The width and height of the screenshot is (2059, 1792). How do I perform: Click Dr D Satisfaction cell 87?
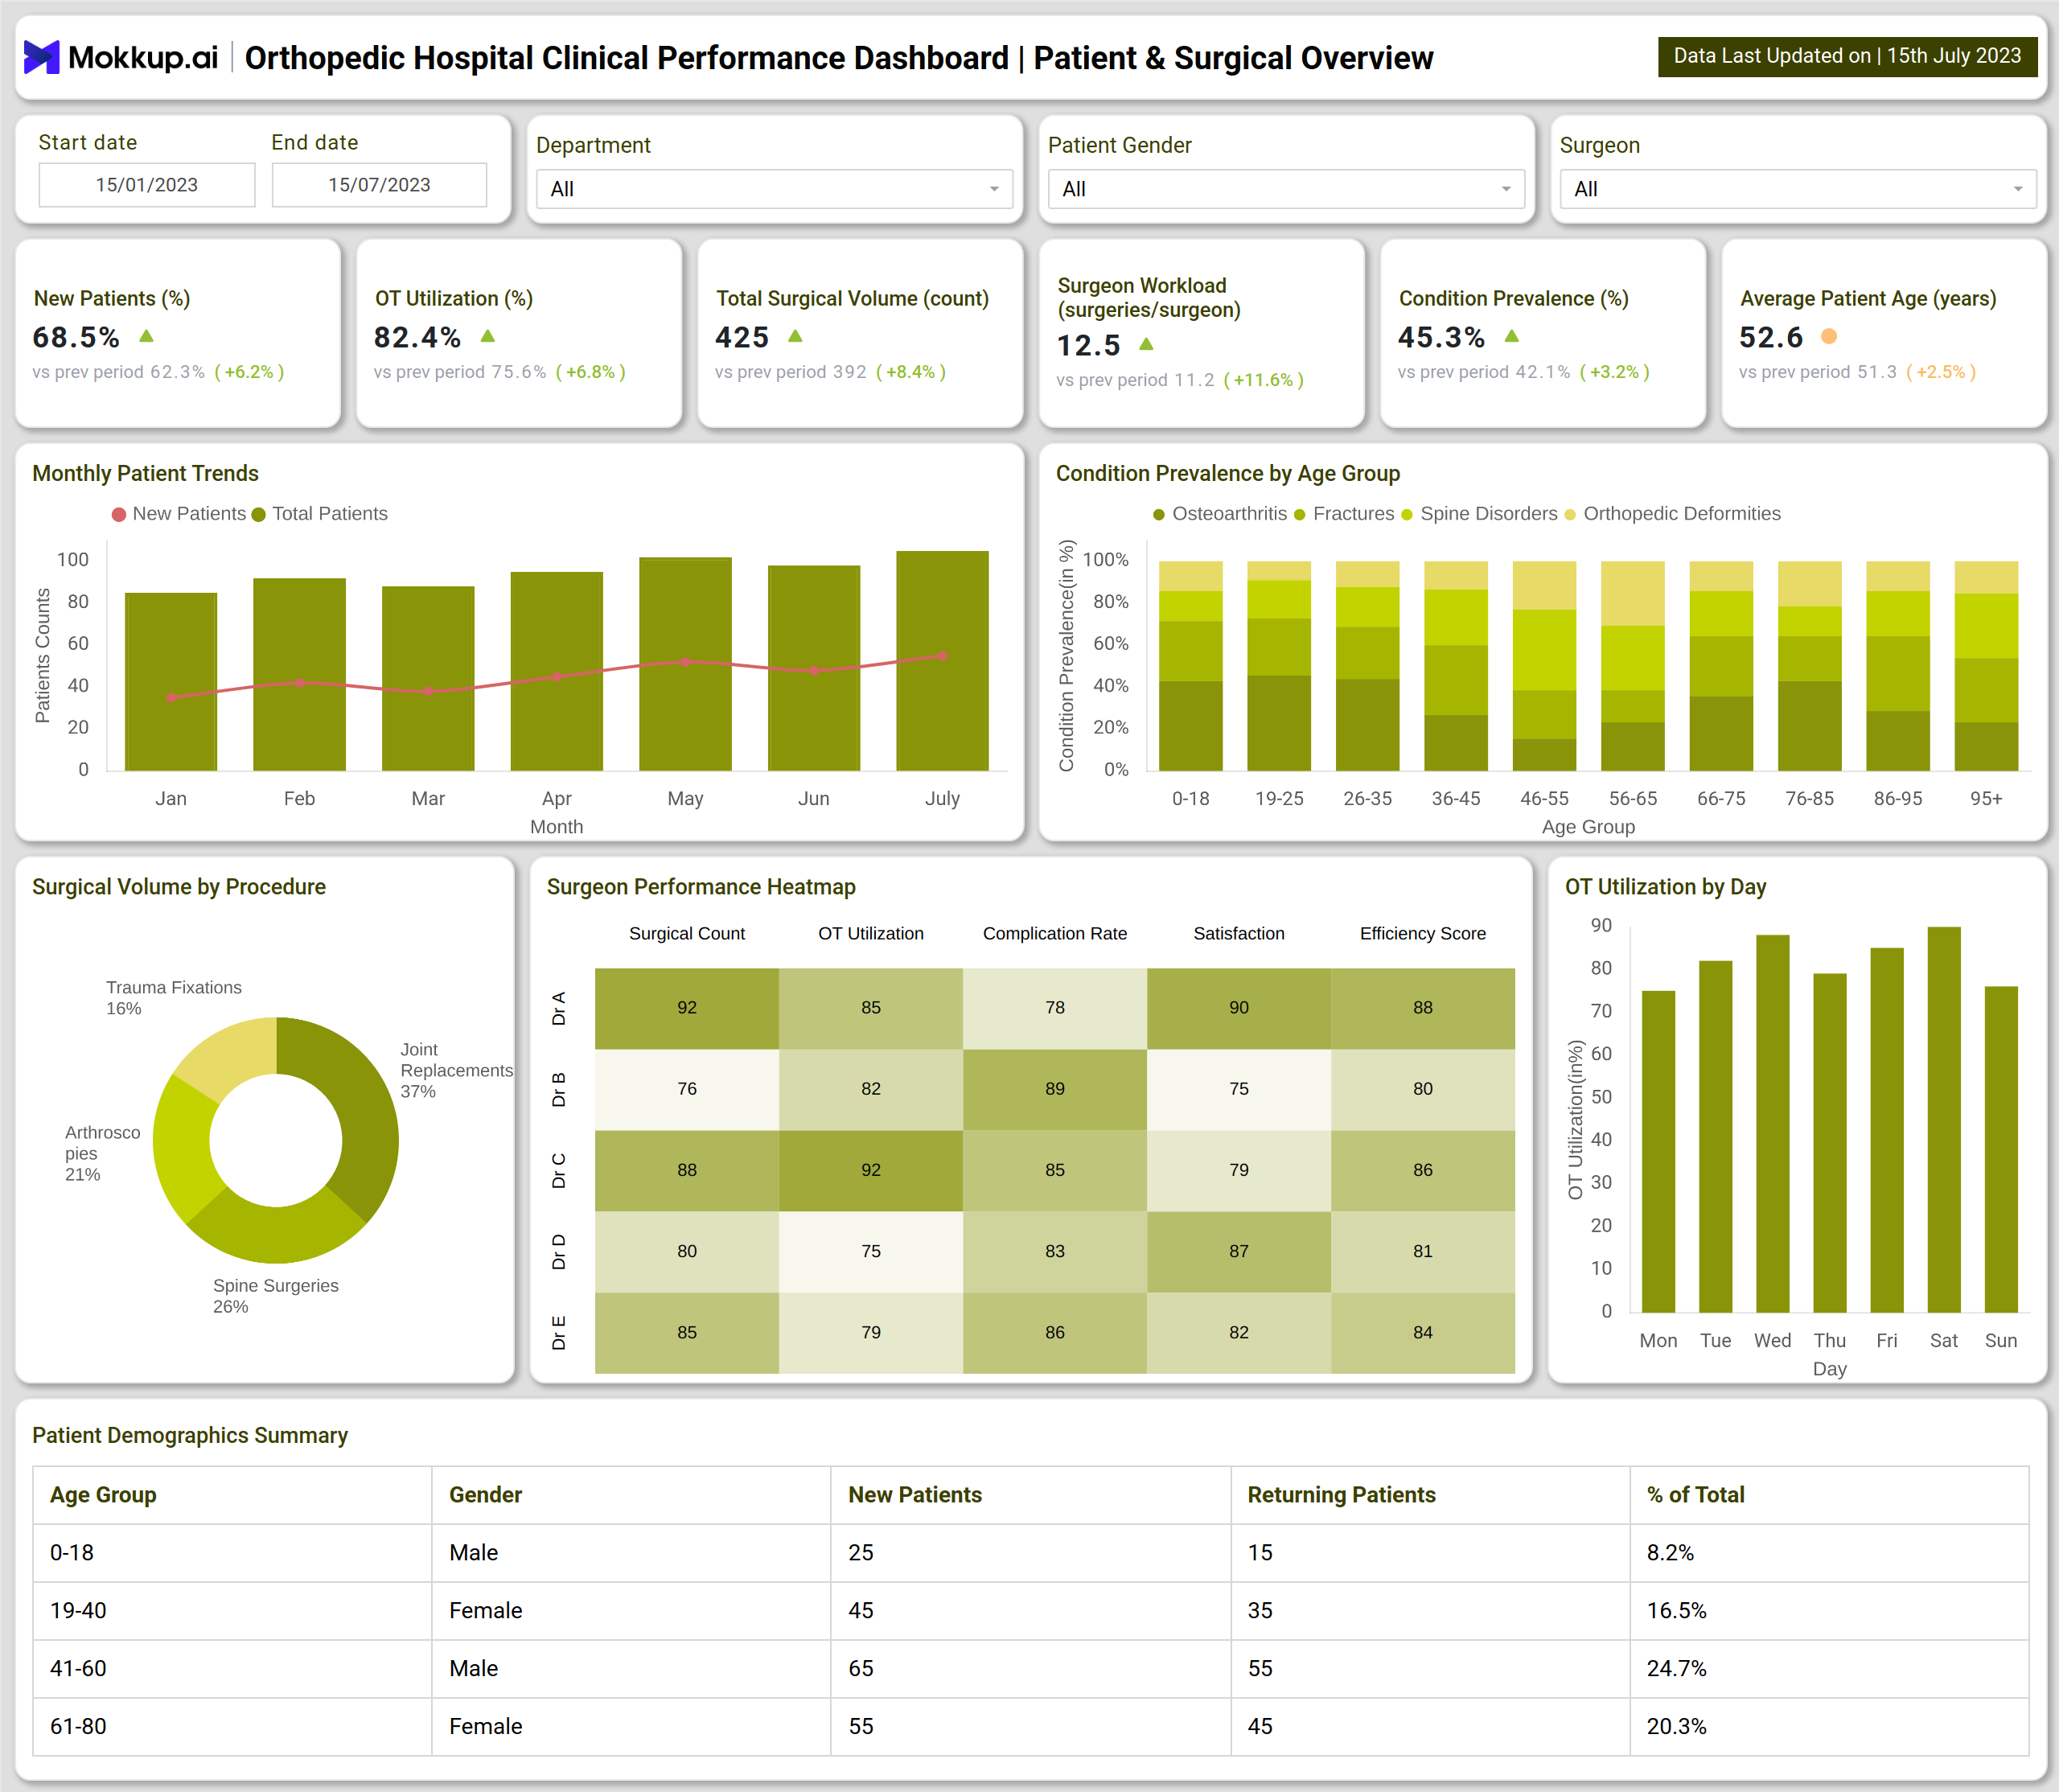point(1239,1252)
